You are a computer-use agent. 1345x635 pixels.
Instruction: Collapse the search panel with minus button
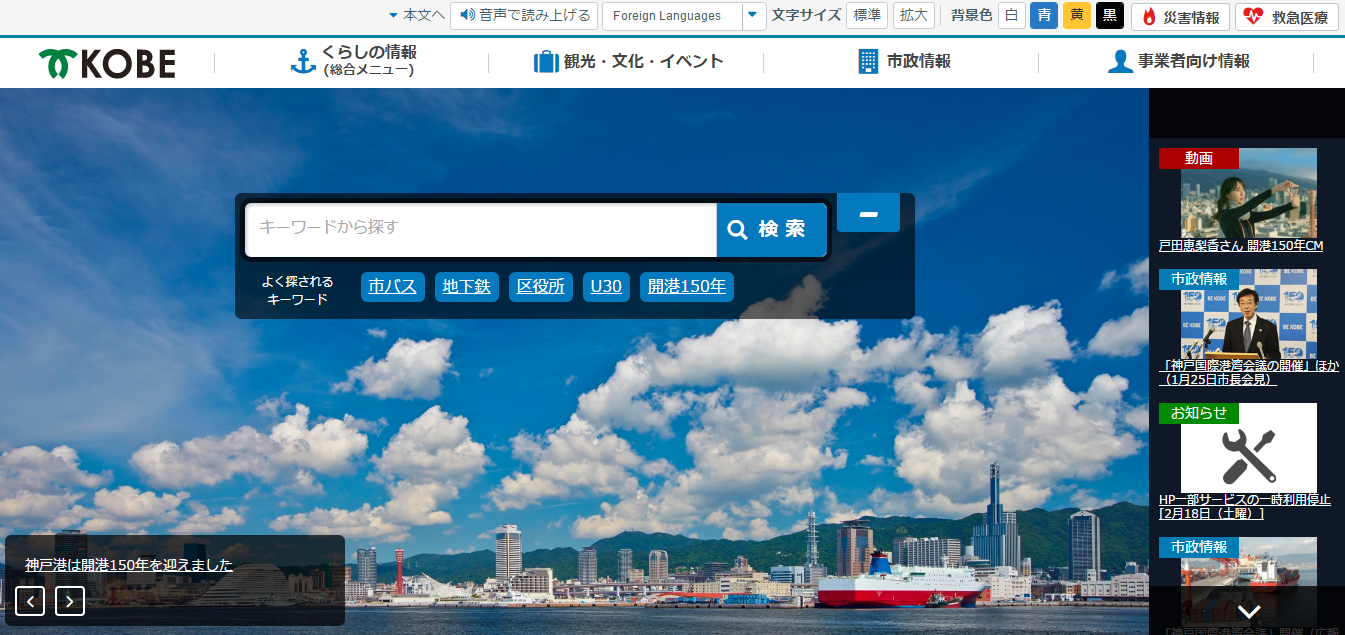tap(868, 213)
